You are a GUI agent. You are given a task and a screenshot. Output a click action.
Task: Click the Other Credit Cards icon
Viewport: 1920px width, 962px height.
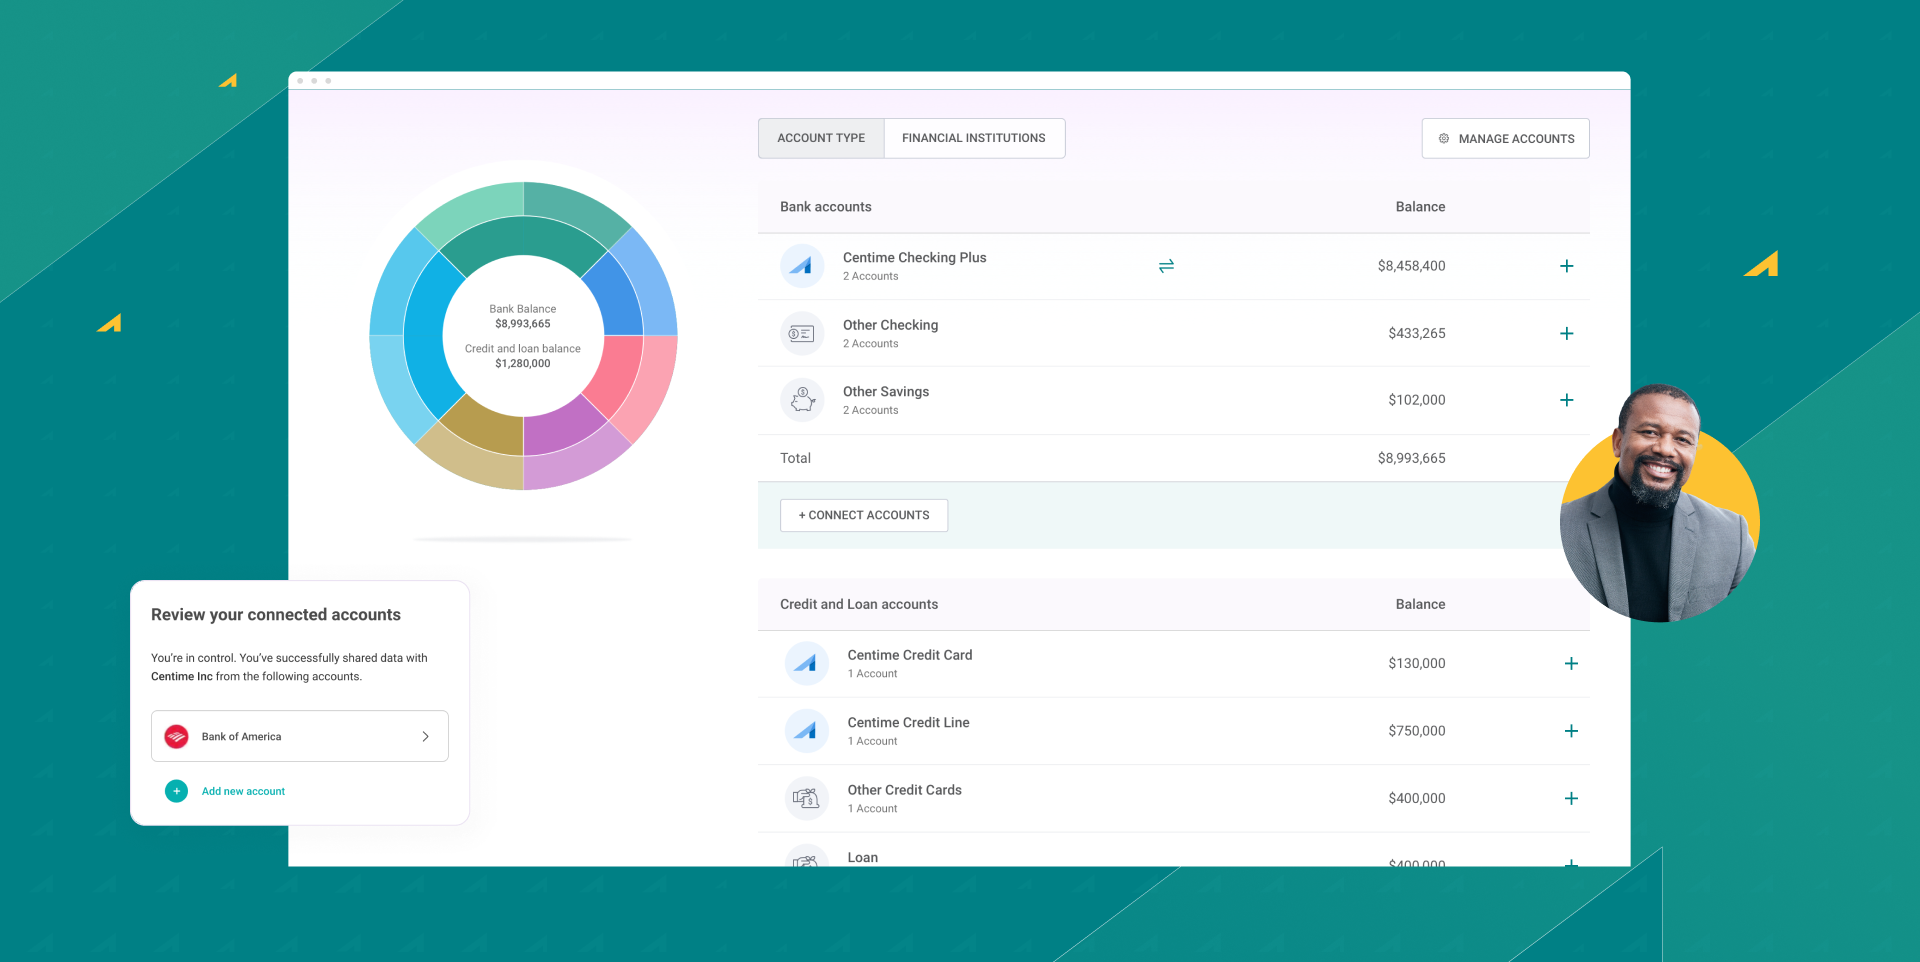click(807, 798)
